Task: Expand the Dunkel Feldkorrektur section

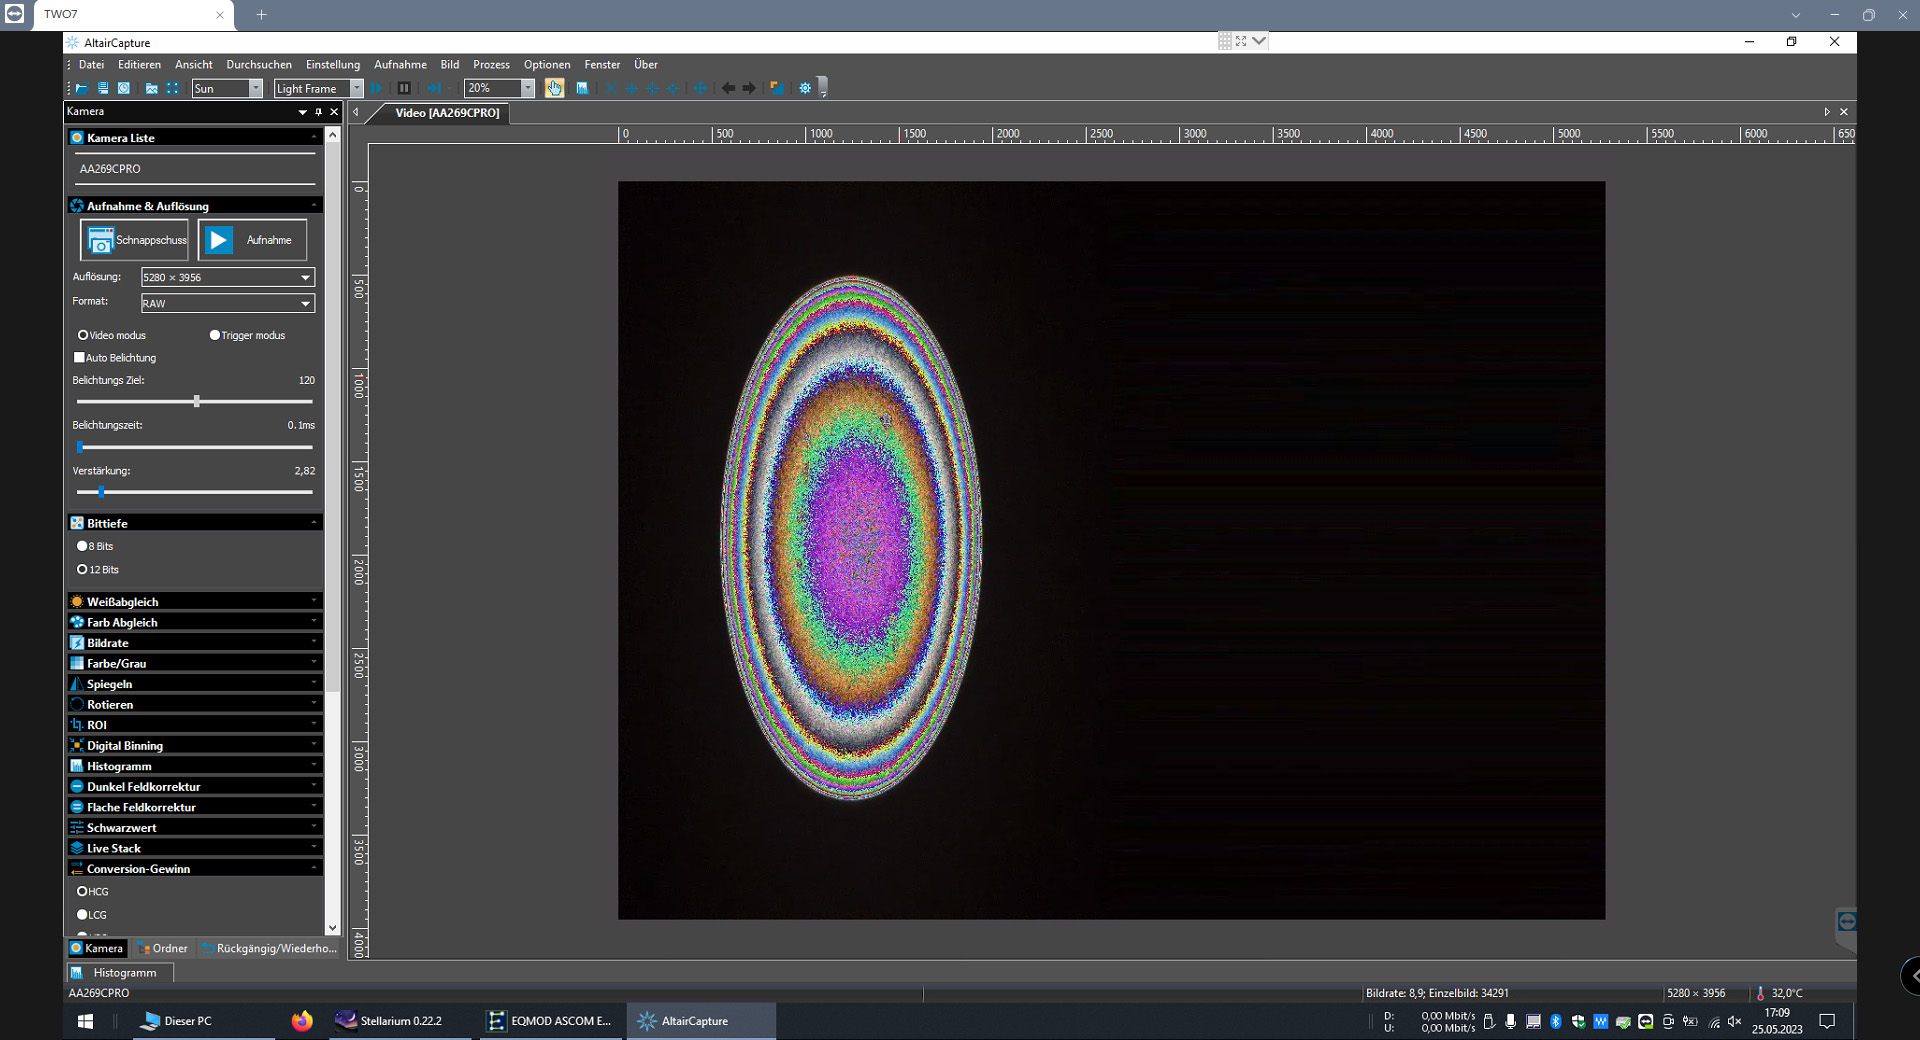Action: [x=195, y=786]
